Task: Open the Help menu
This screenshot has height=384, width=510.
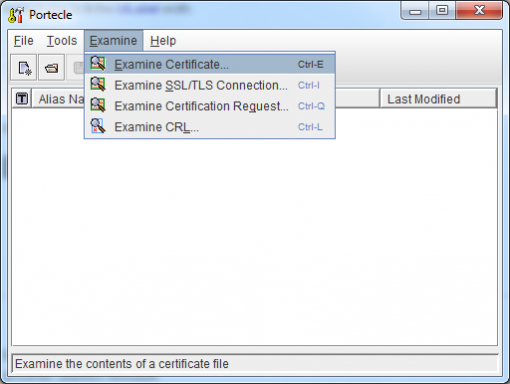Action: tap(163, 41)
